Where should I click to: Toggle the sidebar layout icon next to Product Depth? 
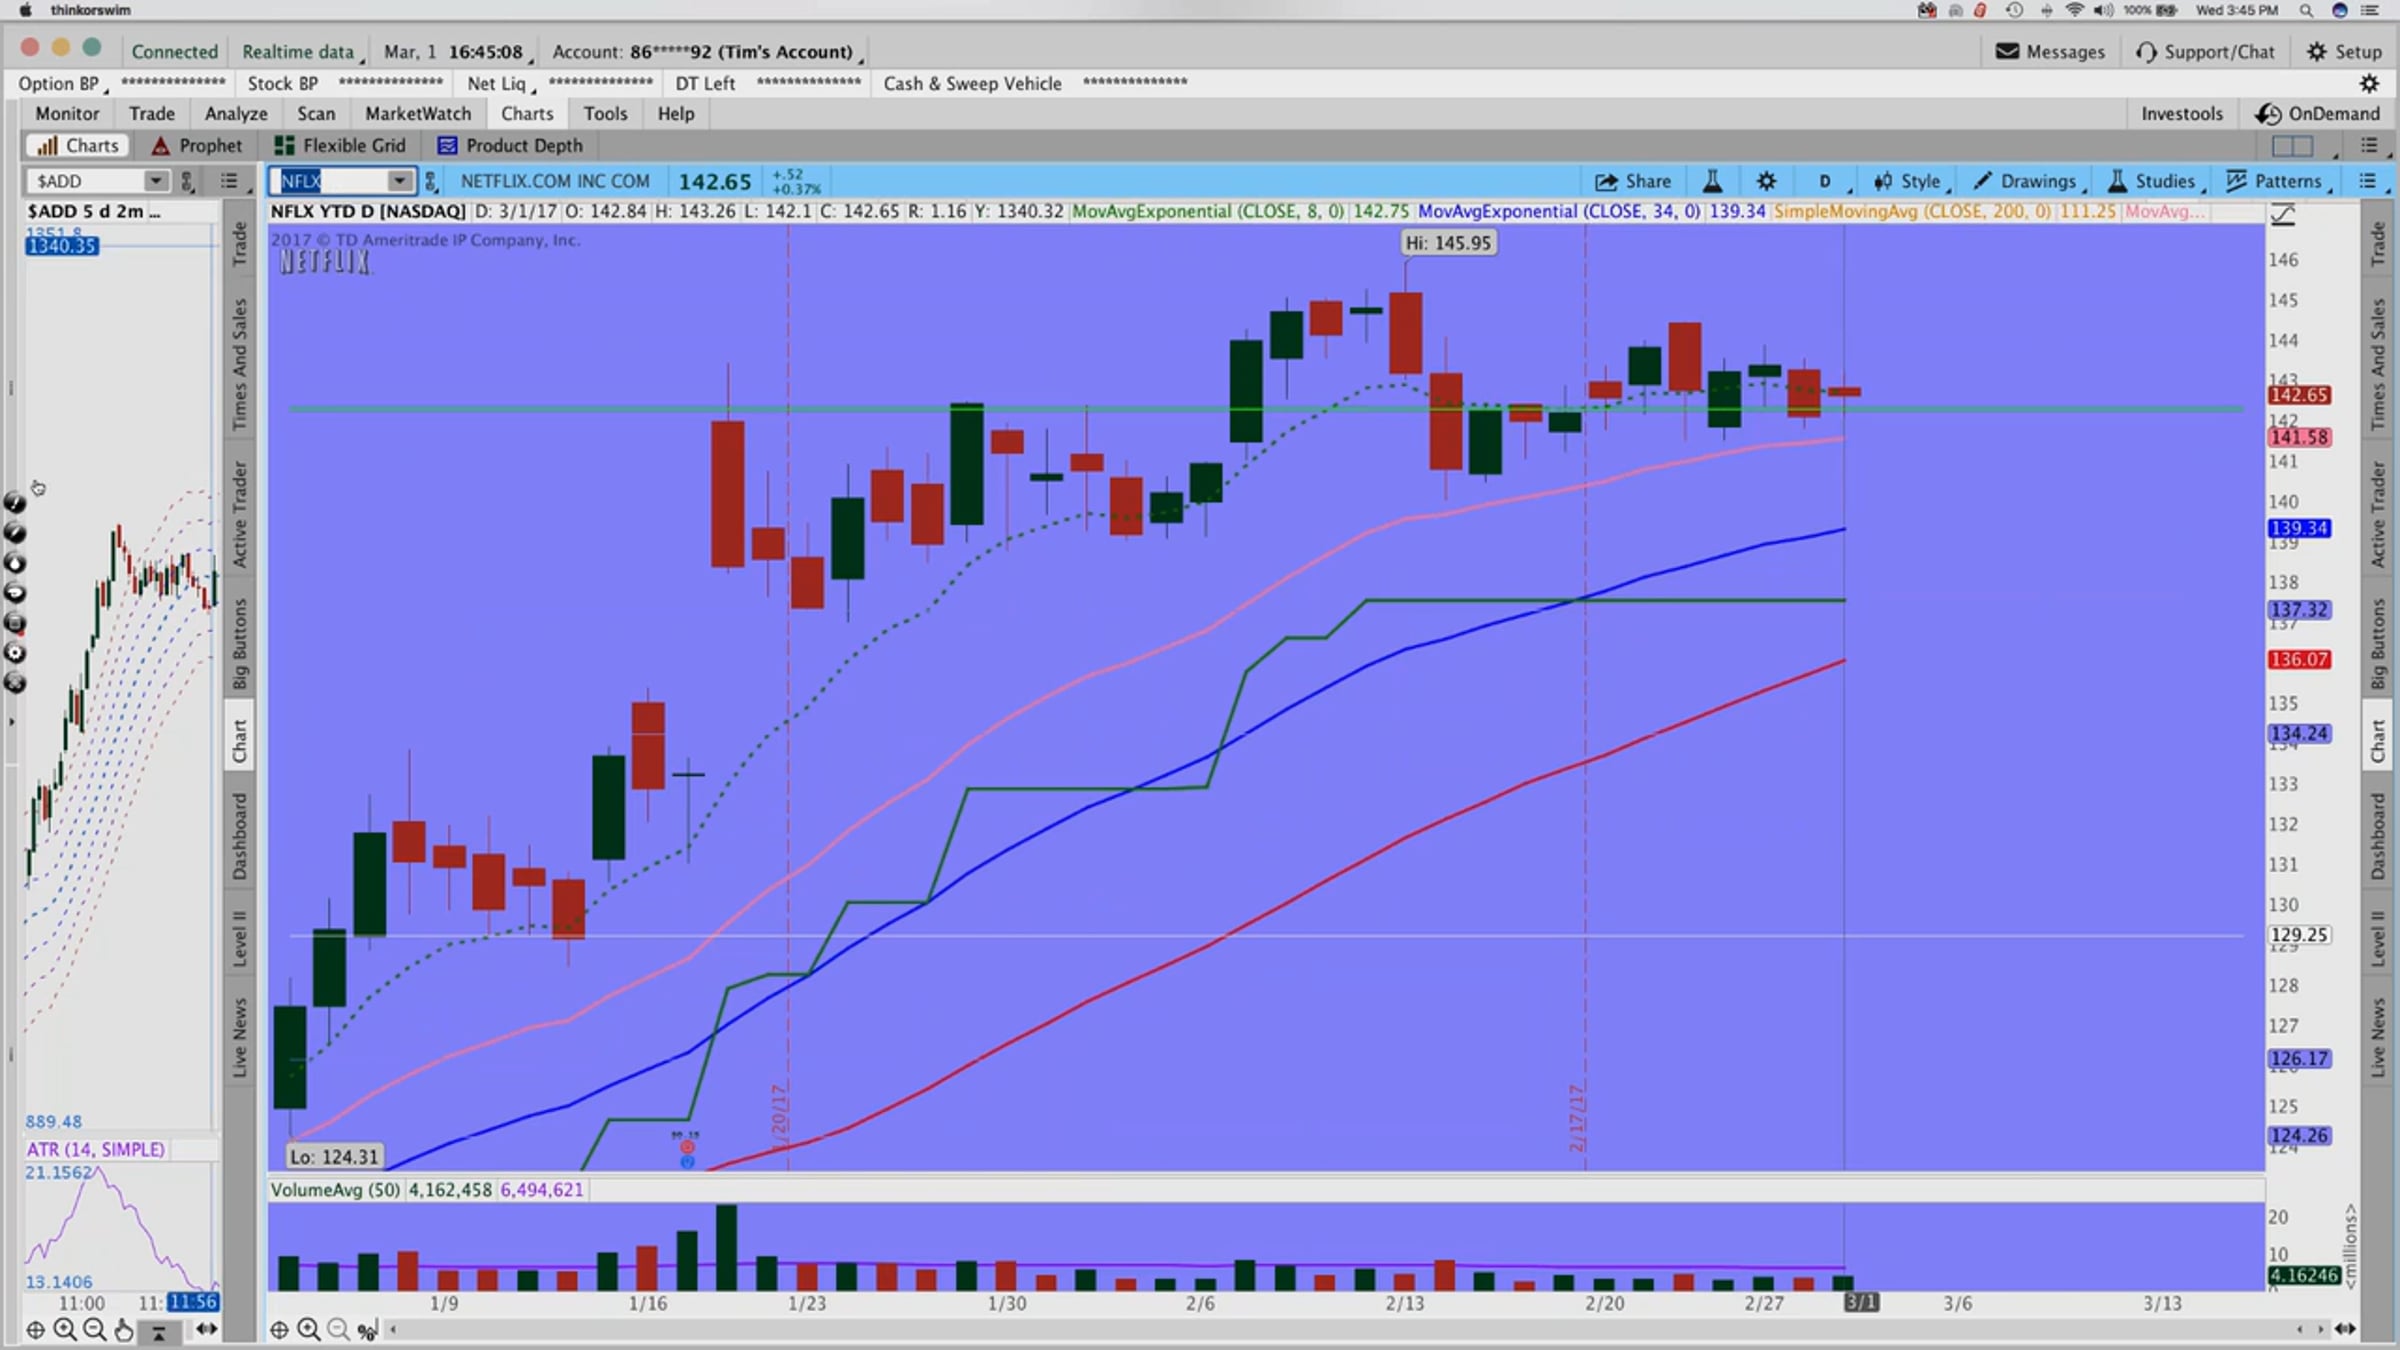[2292, 146]
